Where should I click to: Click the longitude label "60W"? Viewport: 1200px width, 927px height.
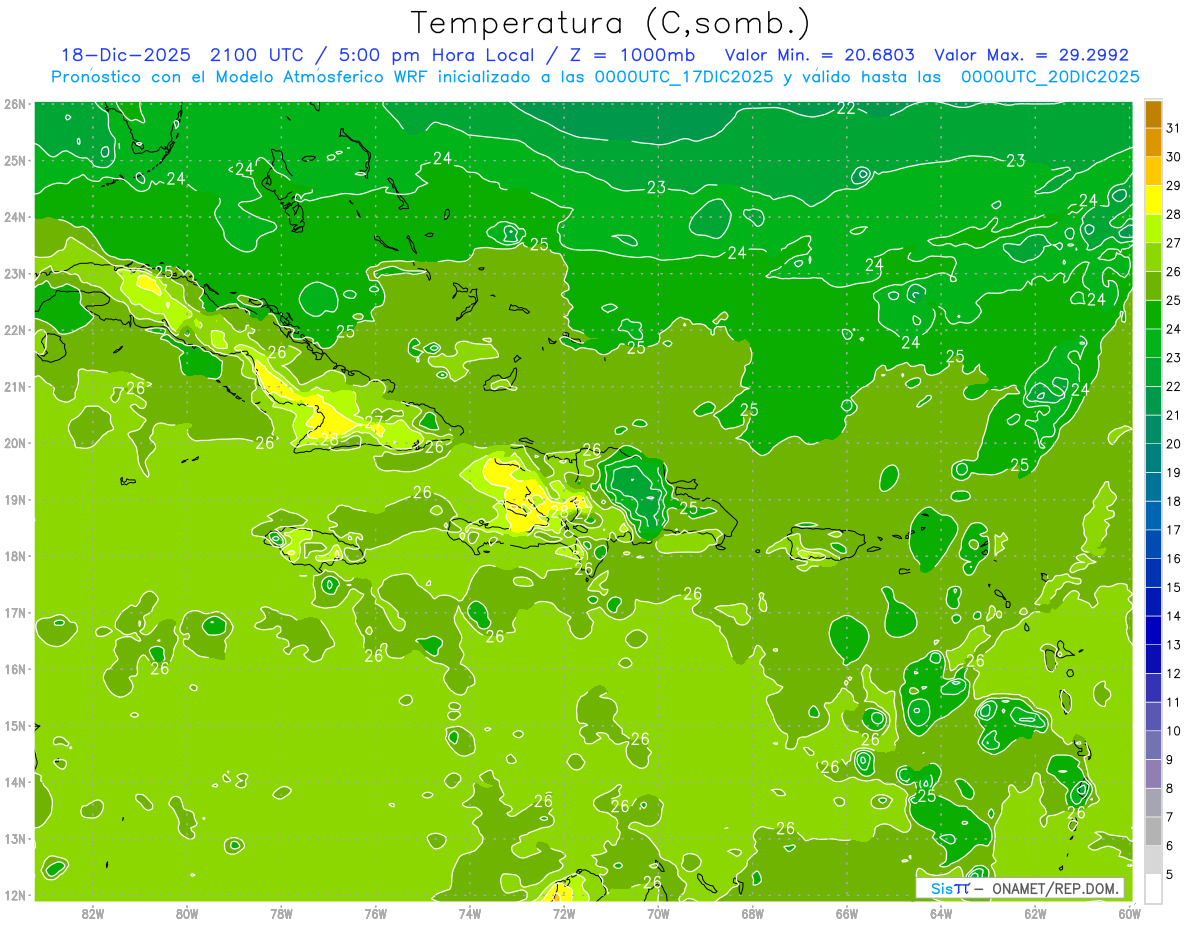1129,912
